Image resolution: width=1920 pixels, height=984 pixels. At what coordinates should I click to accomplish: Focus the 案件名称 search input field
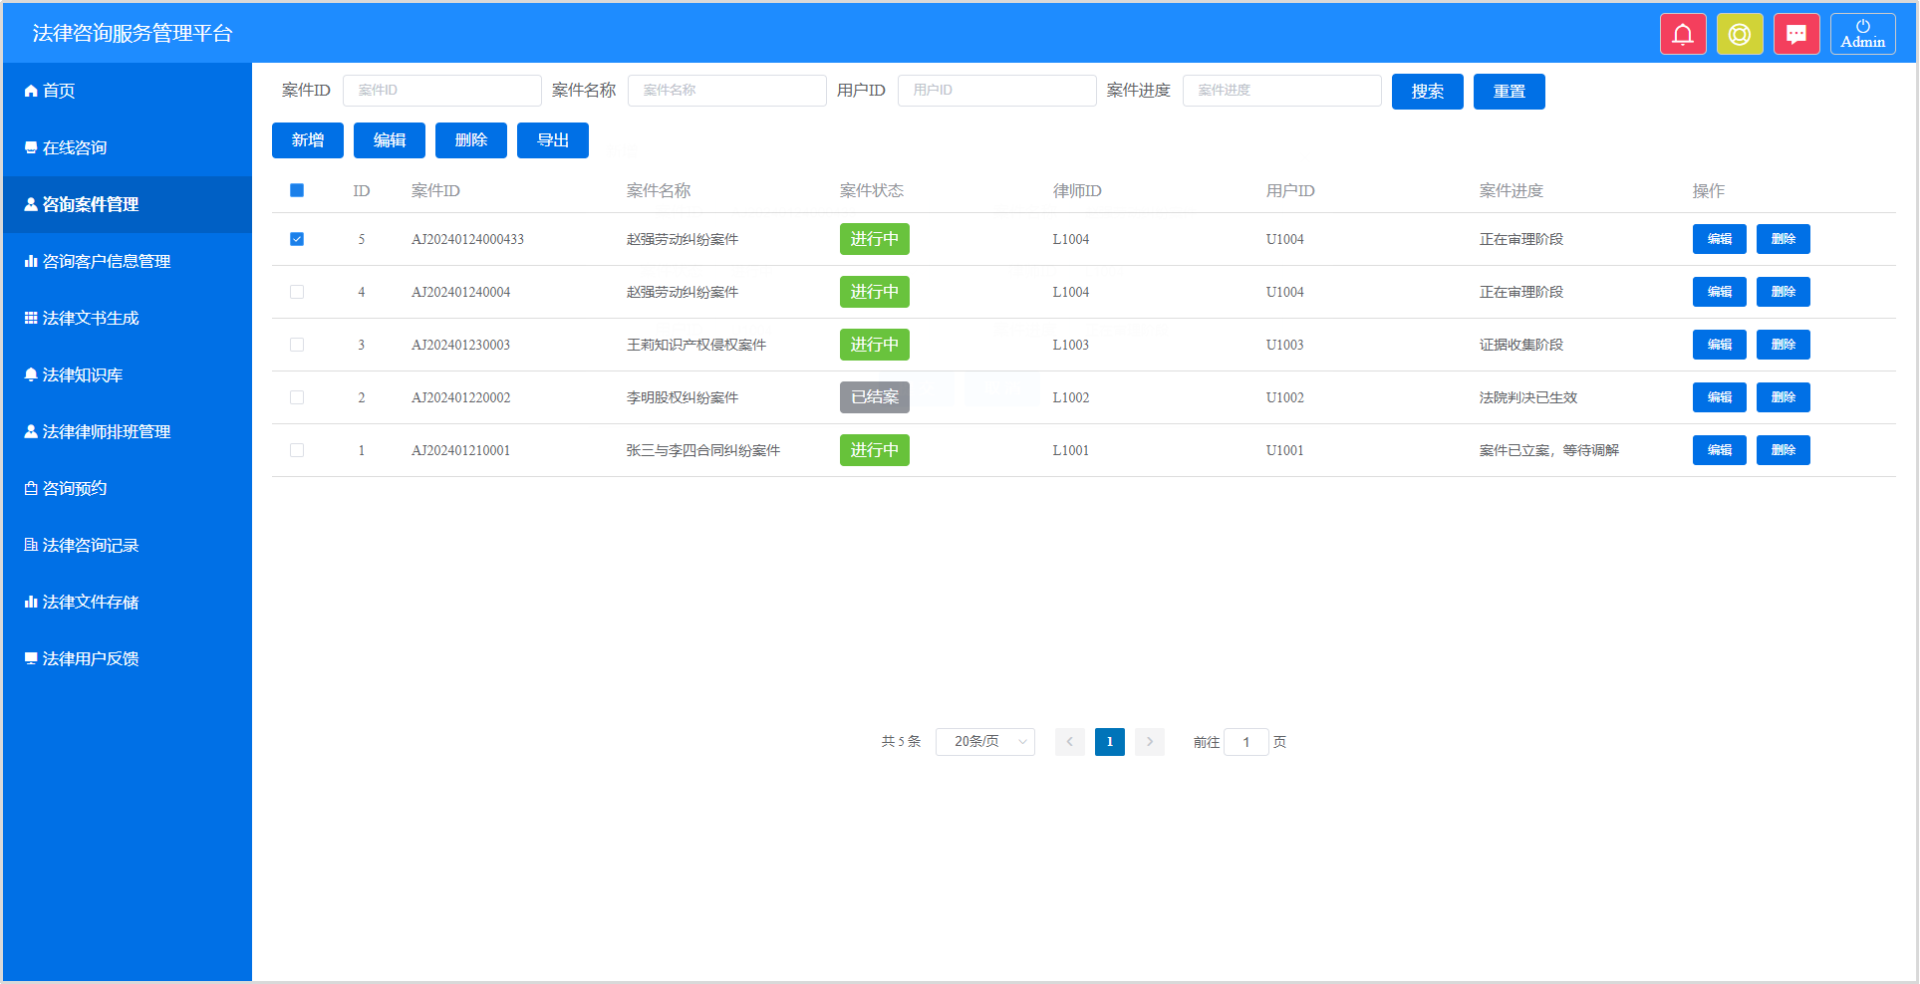point(727,91)
